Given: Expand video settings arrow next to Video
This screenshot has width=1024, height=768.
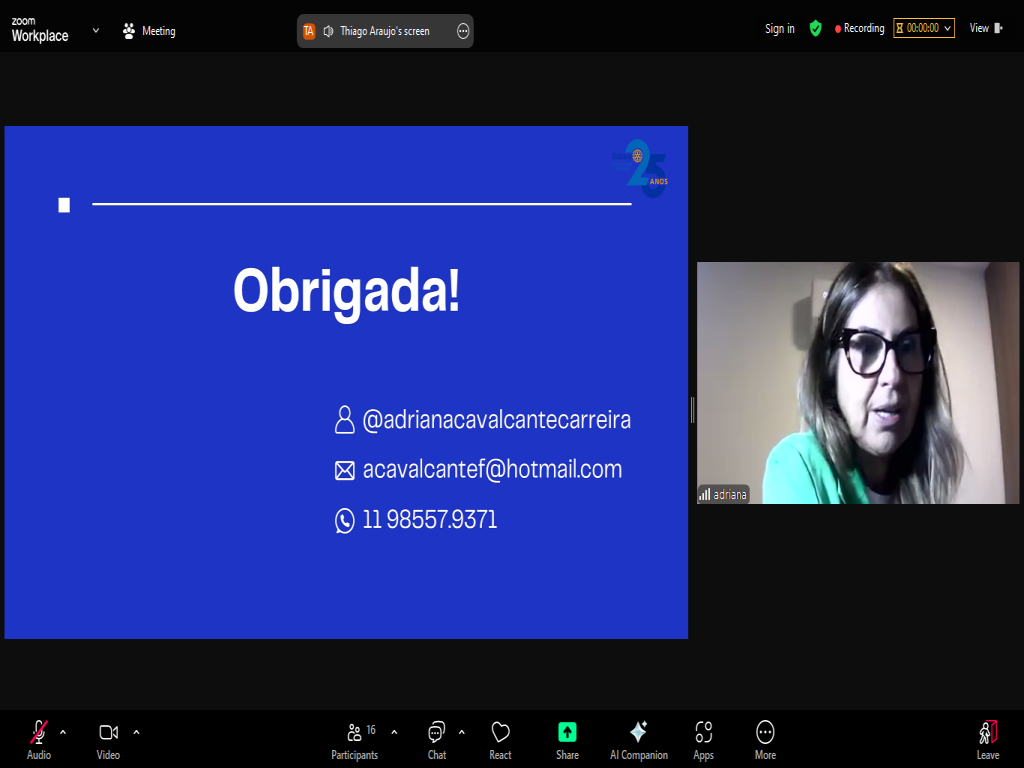Looking at the screenshot, I should pos(136,731).
